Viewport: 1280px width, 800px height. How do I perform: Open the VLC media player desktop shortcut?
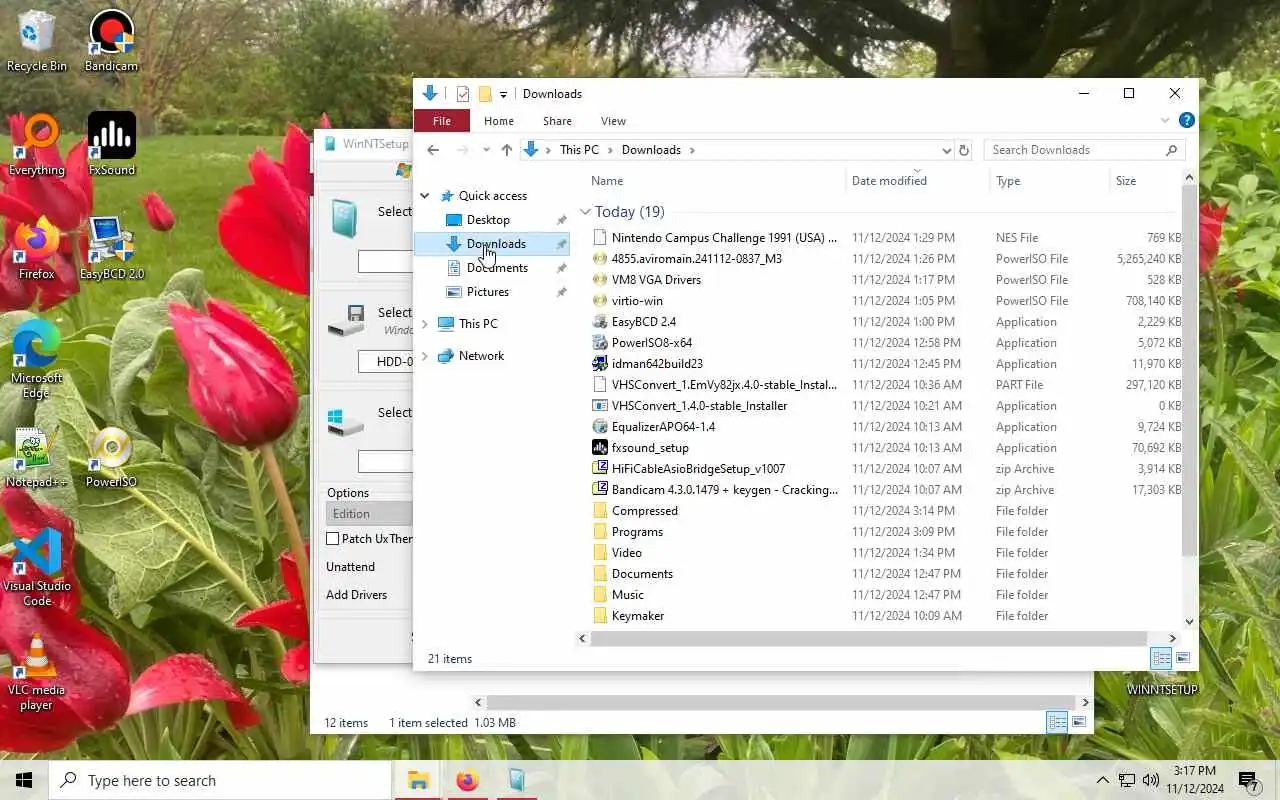(x=37, y=672)
